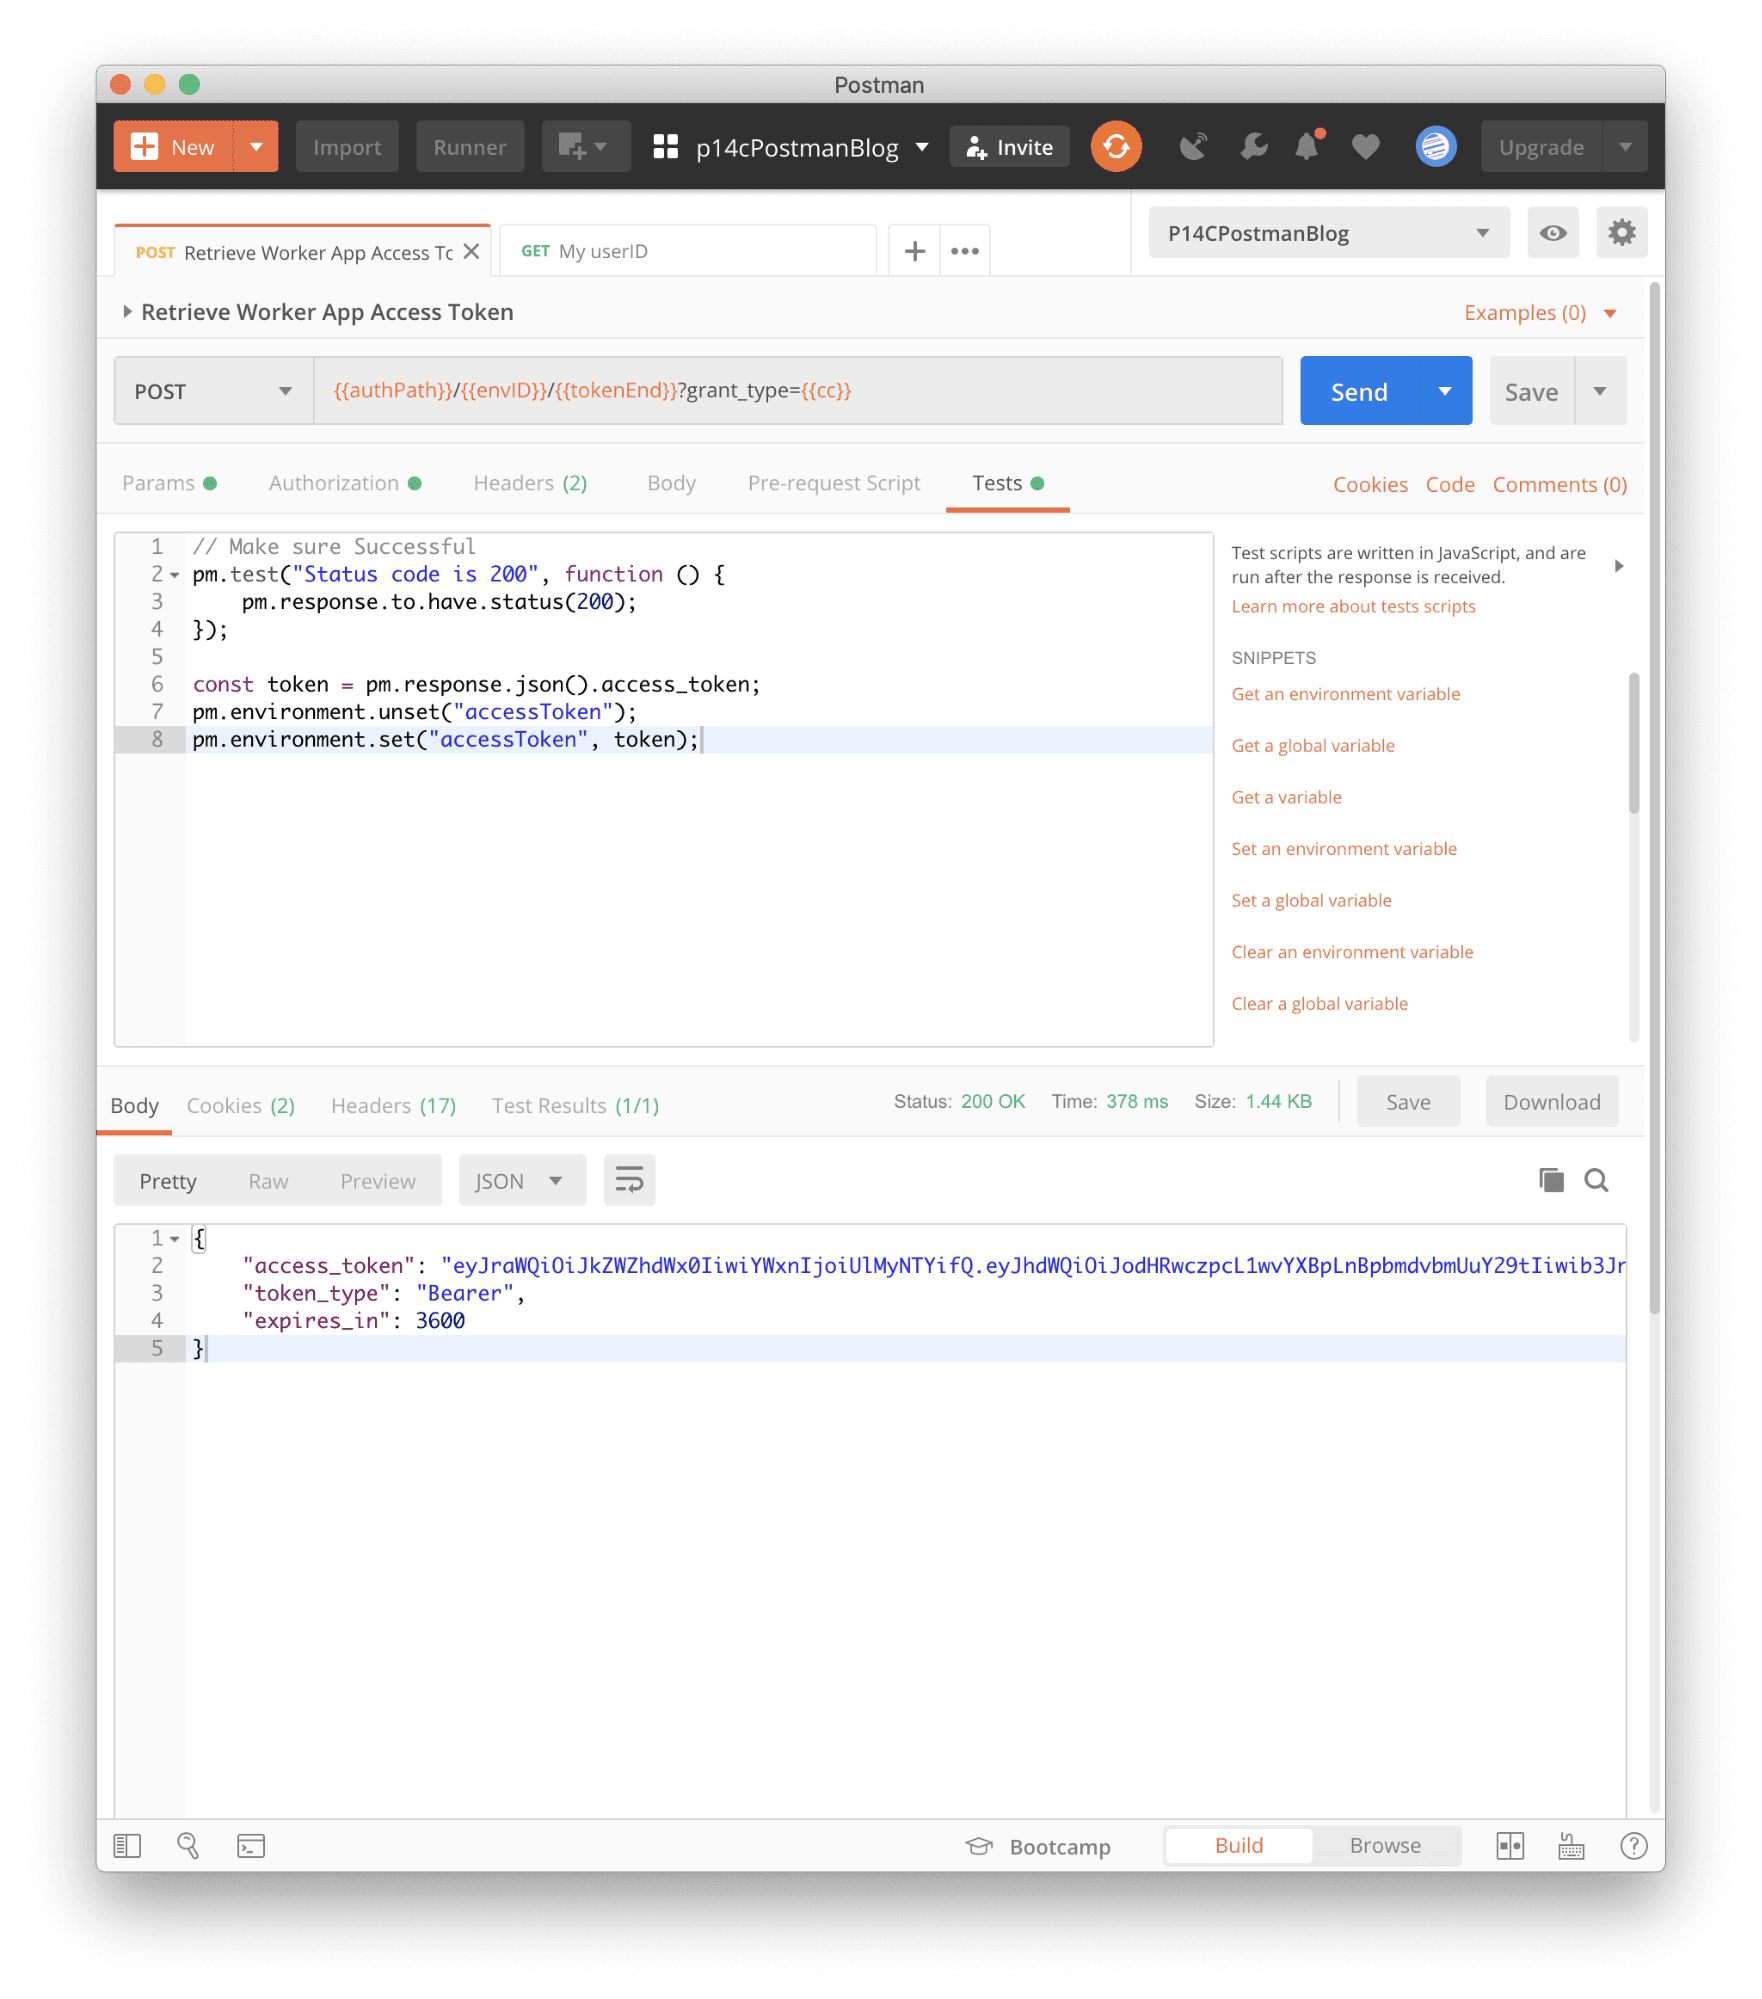Change the POST method dropdown
Screen dimensions: 1762x1999
click(213, 391)
